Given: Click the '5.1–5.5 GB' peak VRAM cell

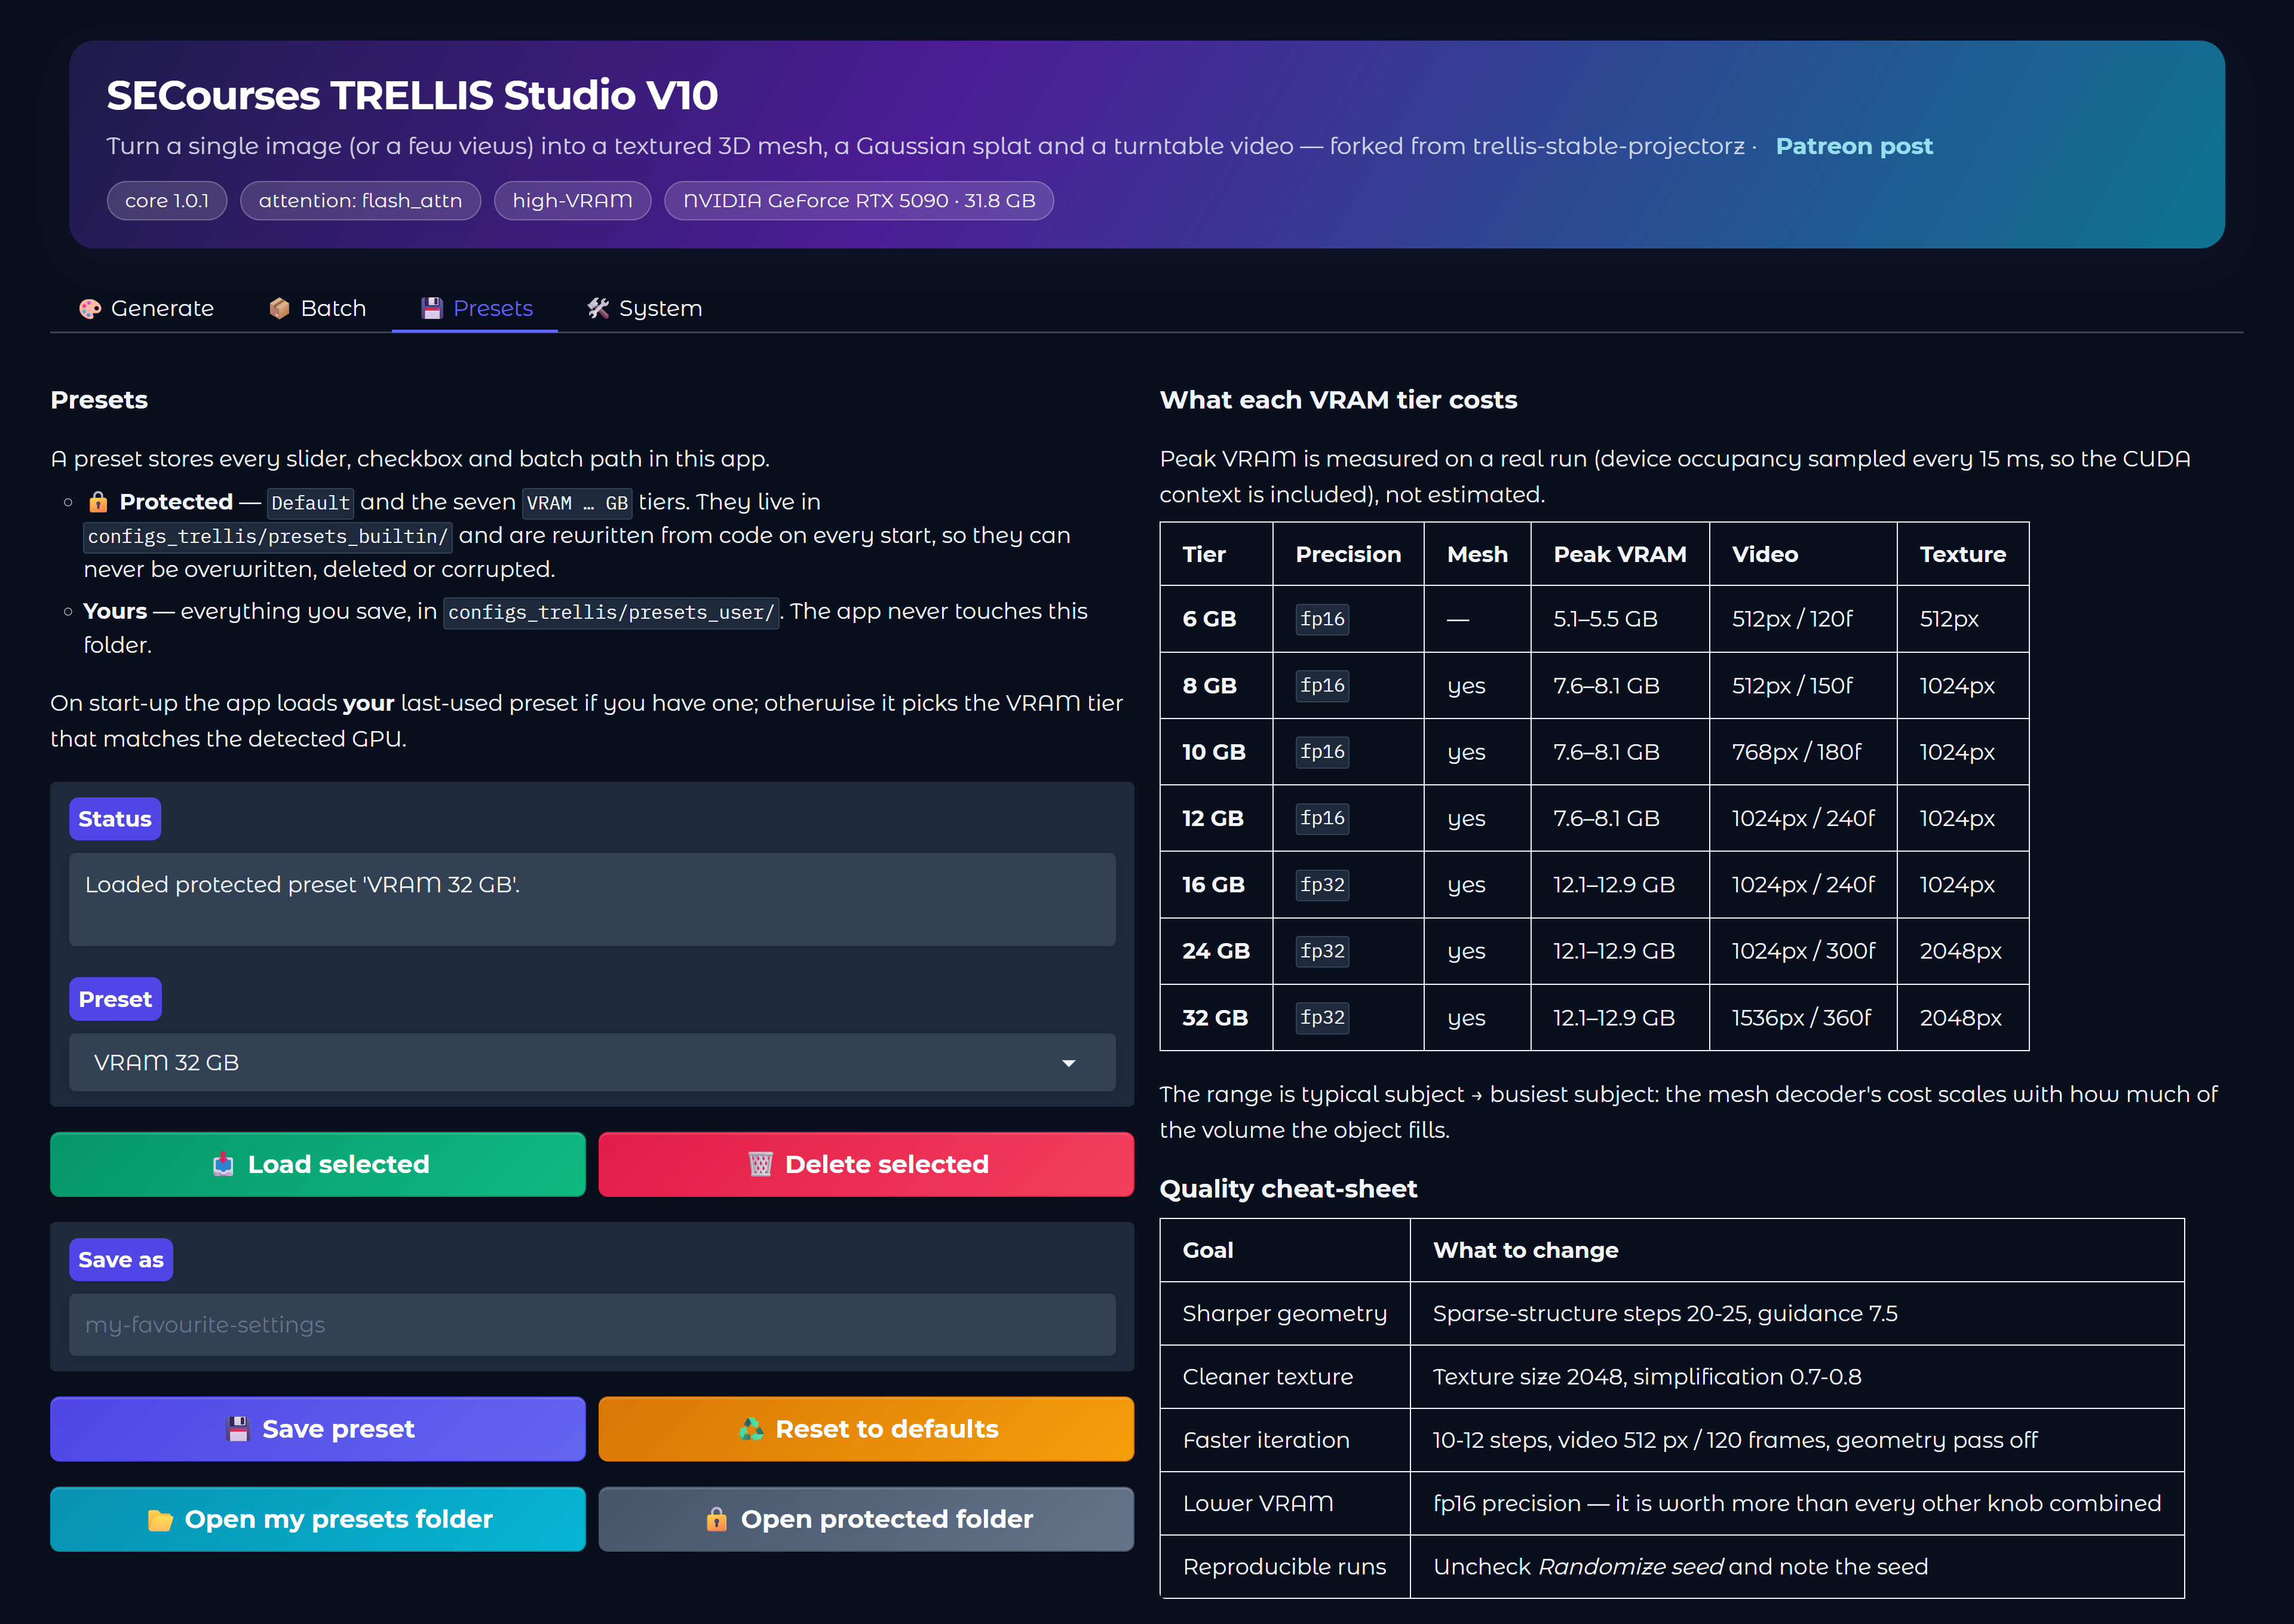Looking at the screenshot, I should coord(1620,619).
